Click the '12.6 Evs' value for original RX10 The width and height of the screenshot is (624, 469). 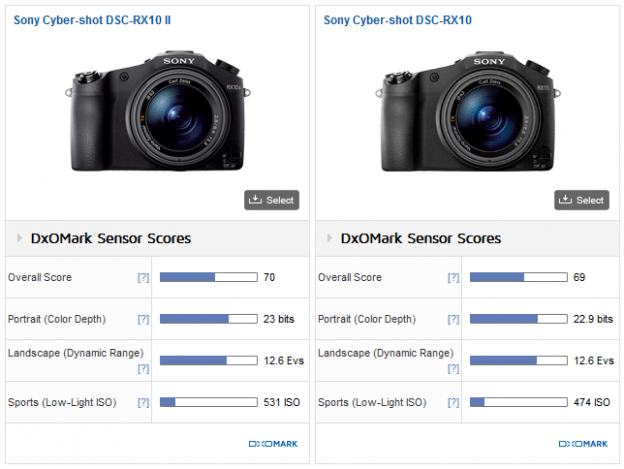click(x=594, y=361)
